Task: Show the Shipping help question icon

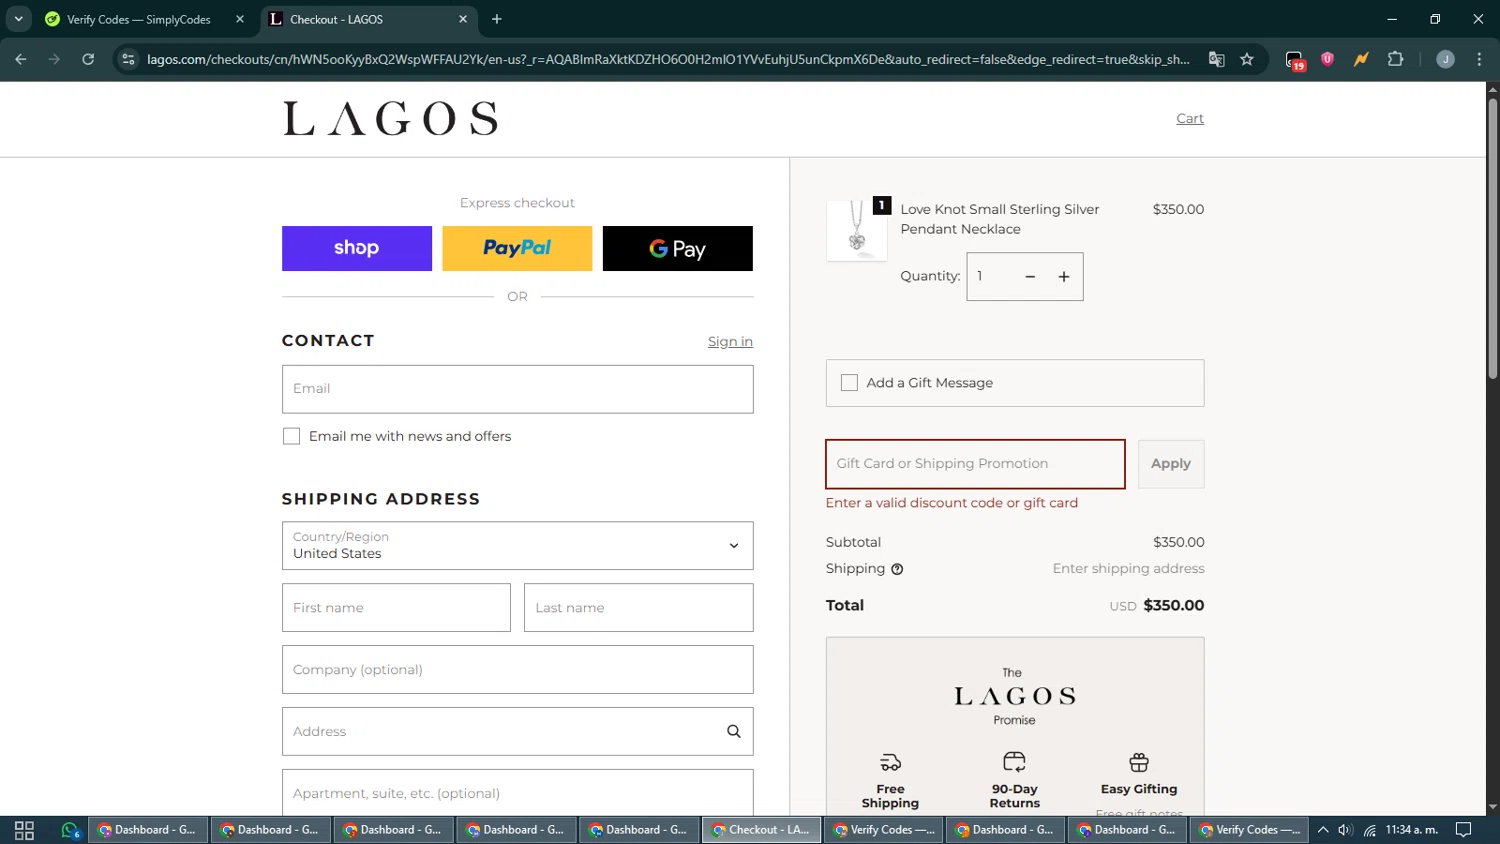Action: pos(897,569)
